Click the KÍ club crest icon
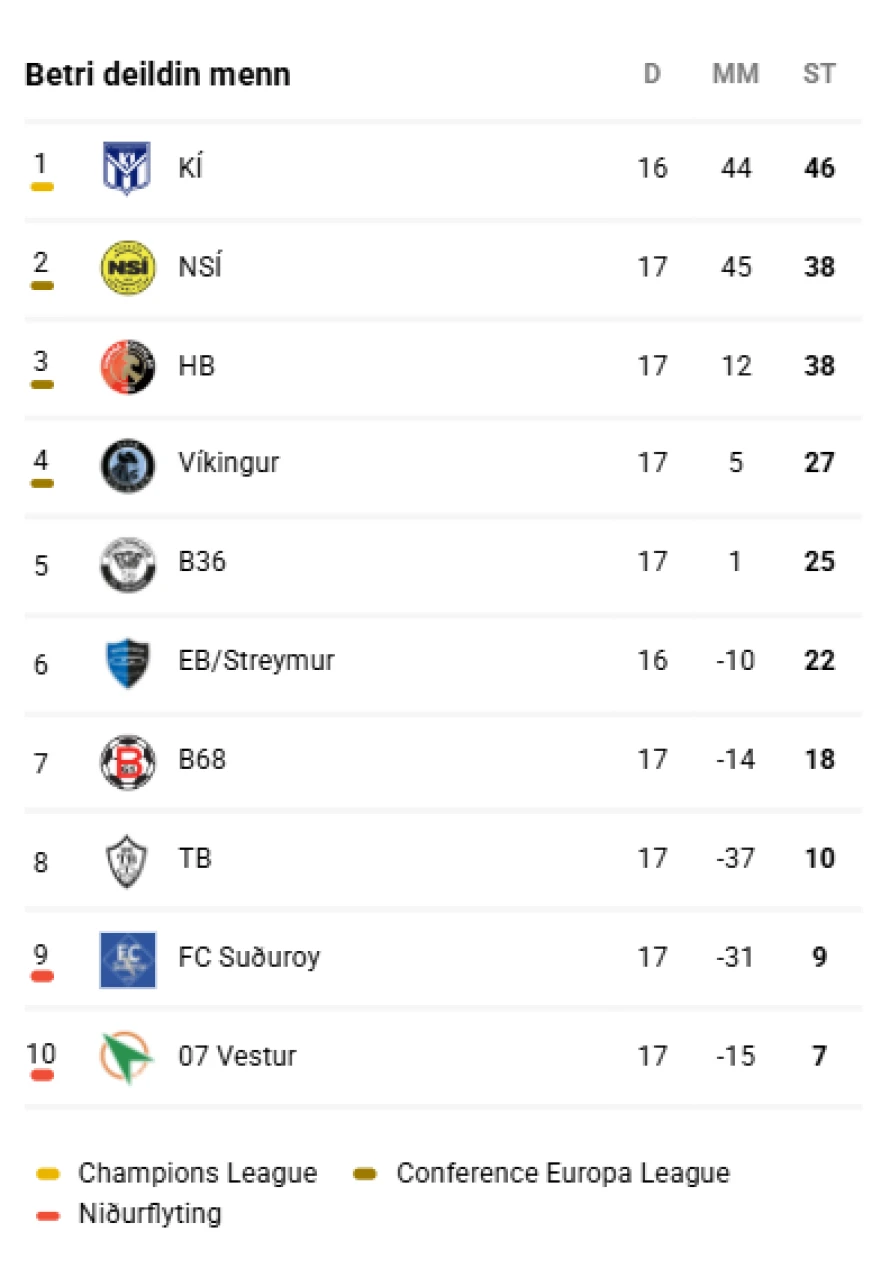 tap(127, 168)
